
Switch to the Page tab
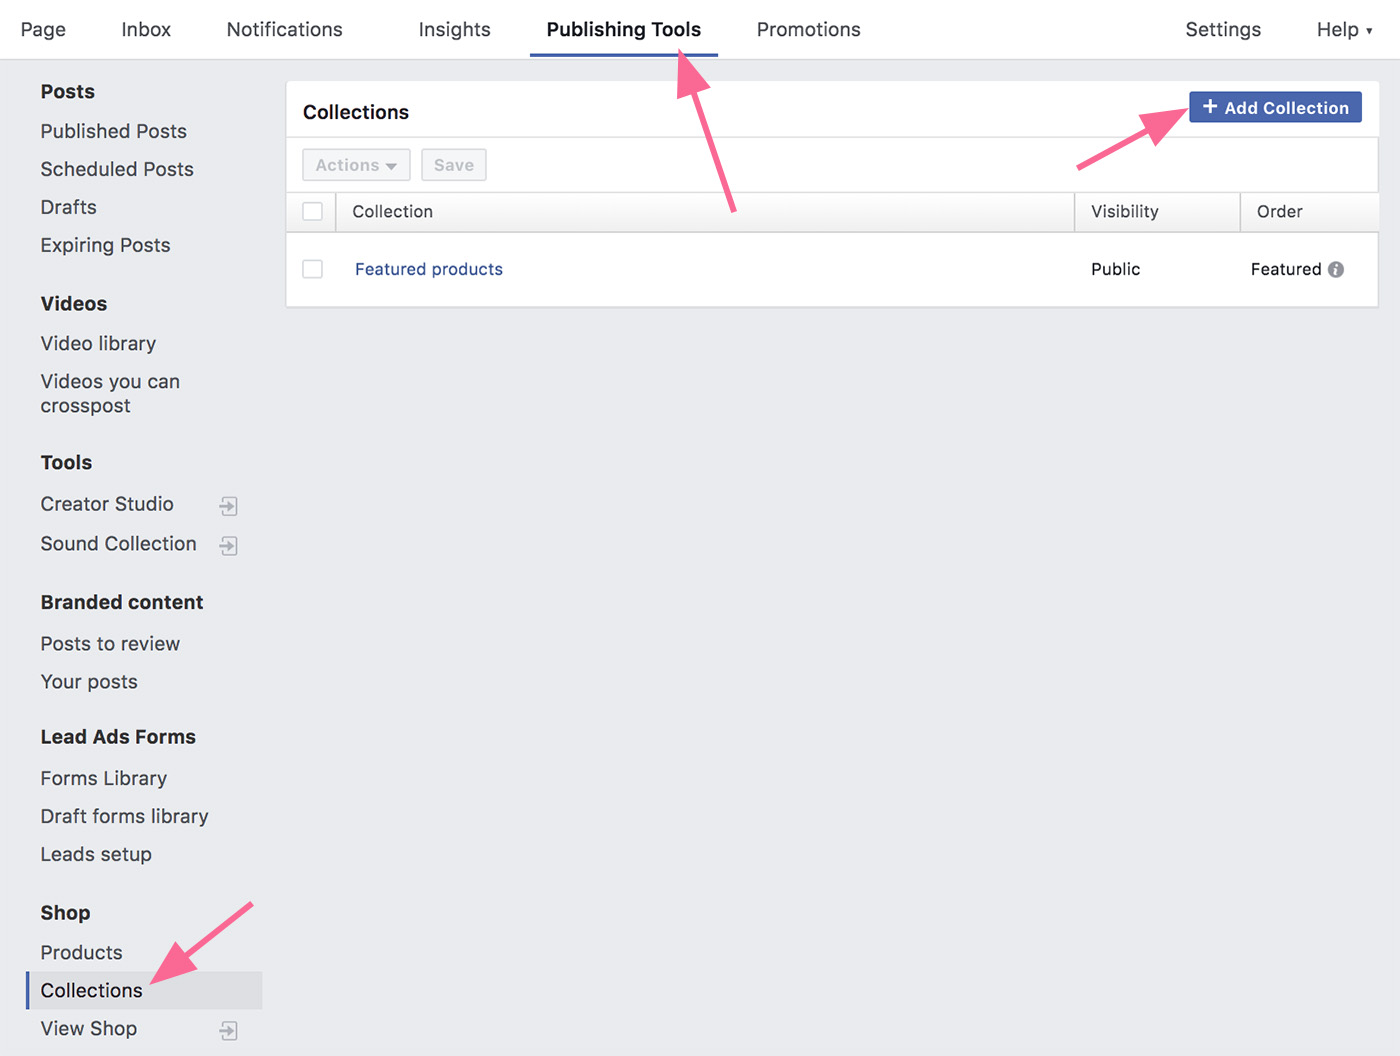(43, 30)
